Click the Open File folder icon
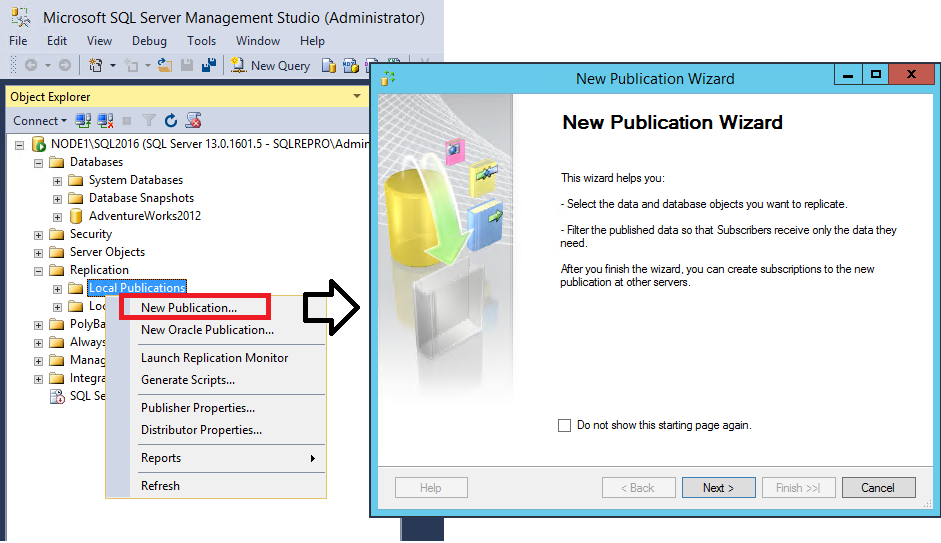 point(165,65)
